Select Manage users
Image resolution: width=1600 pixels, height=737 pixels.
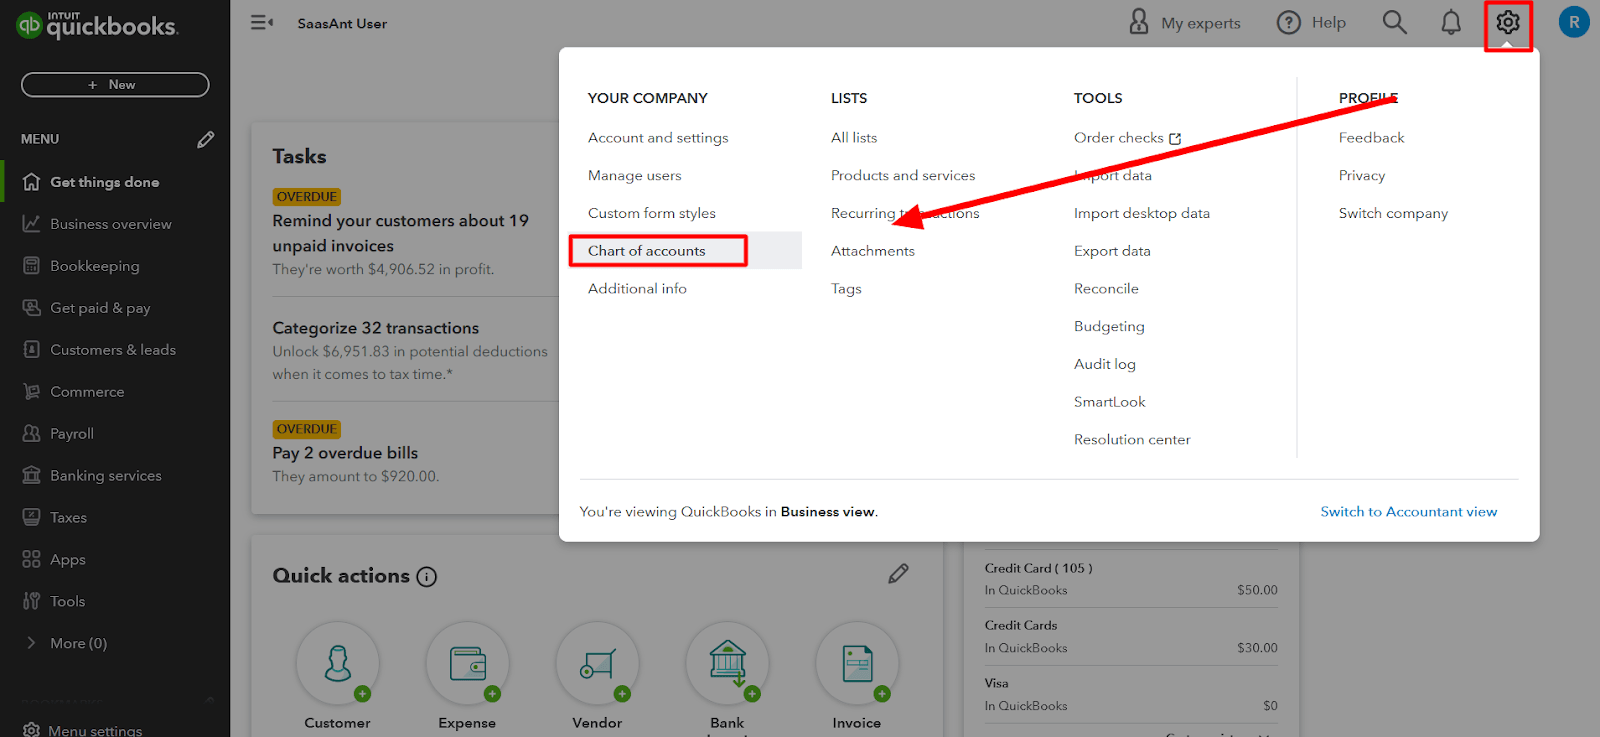point(635,176)
